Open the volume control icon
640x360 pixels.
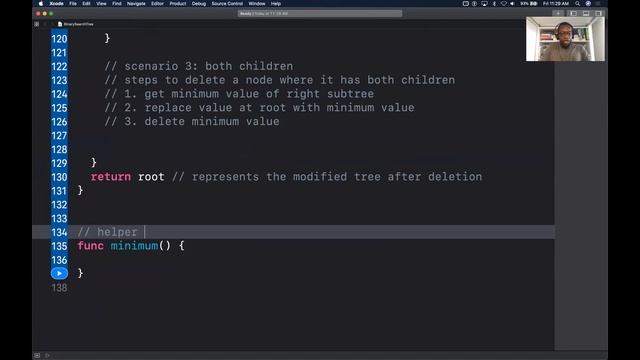512,4
